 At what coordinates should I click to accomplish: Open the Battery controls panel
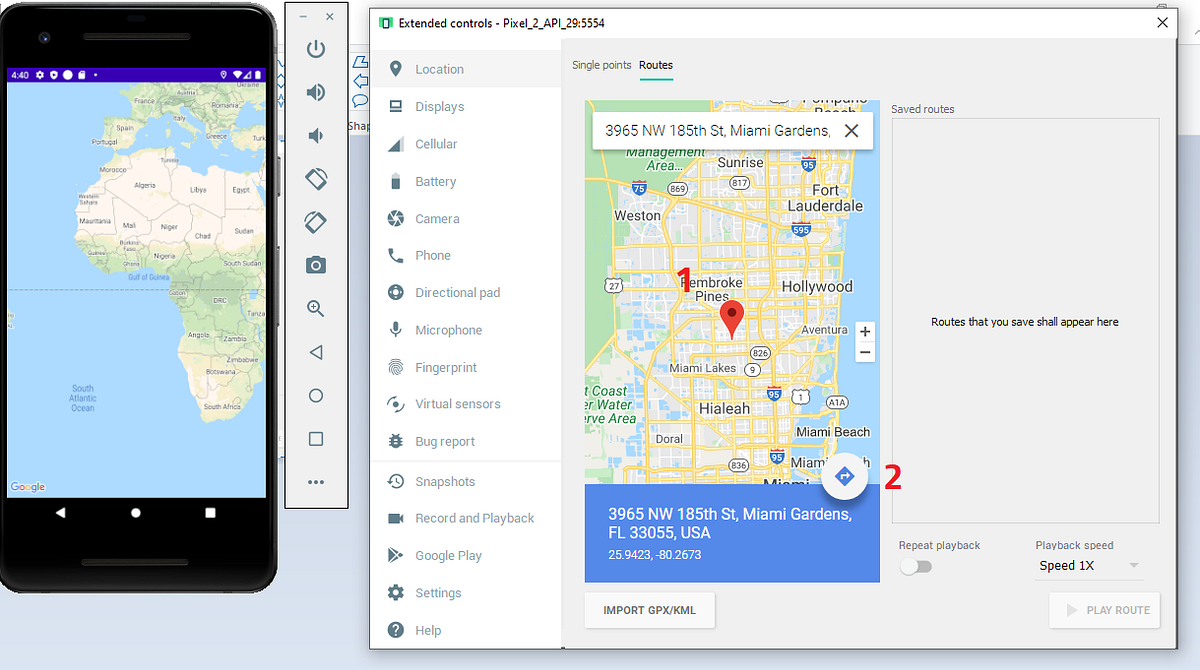pyautogui.click(x=440, y=181)
